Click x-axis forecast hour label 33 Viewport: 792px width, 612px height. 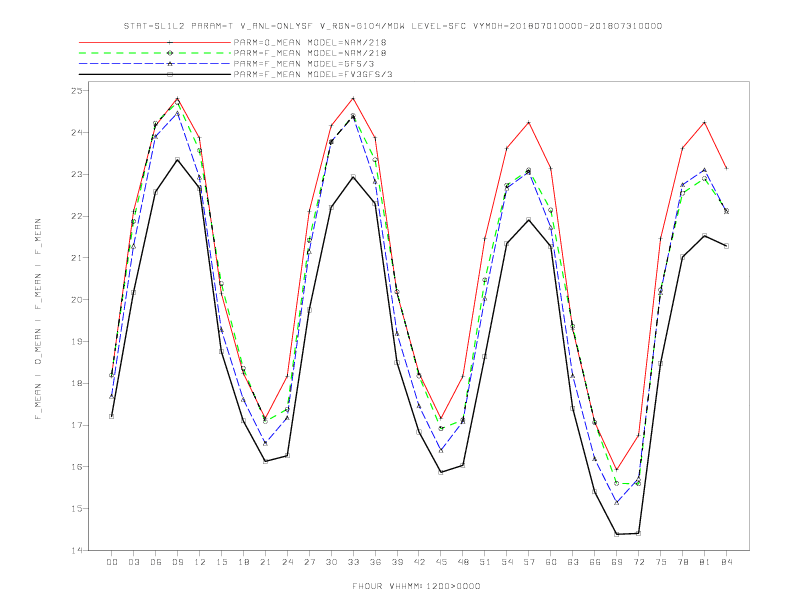[353, 562]
